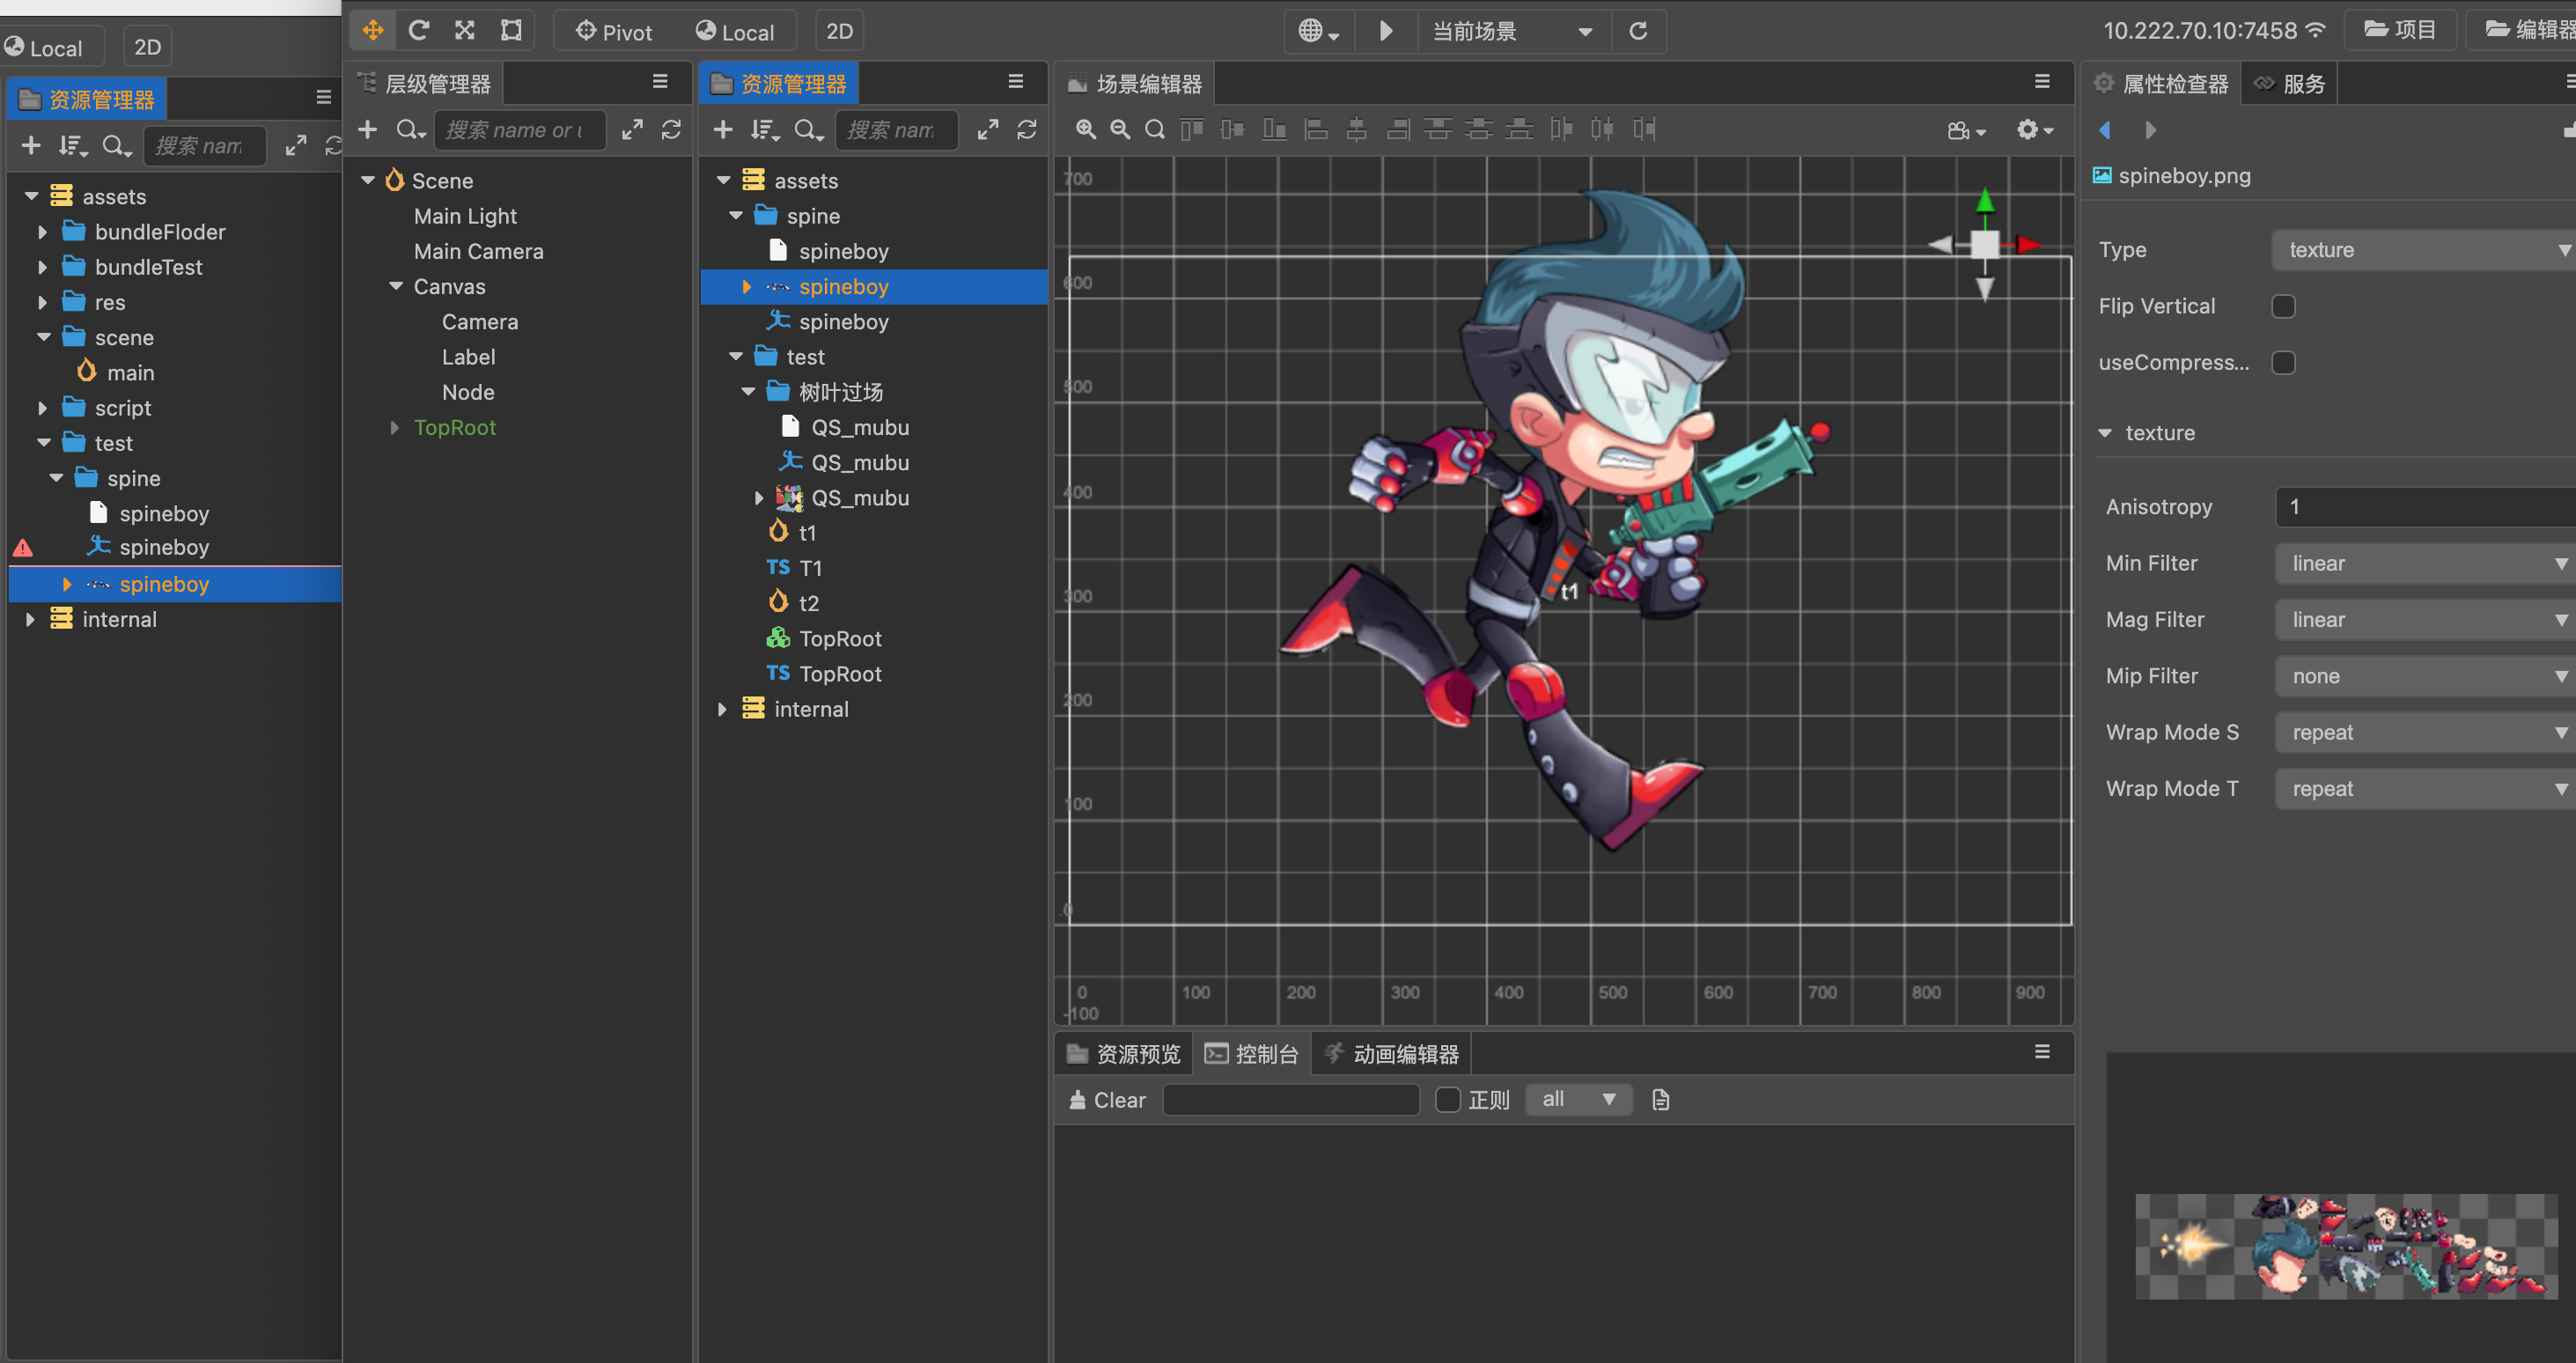Image resolution: width=2576 pixels, height=1363 pixels.
Task: Enable the Flip Vertical checkbox
Action: pyautogui.click(x=2283, y=306)
